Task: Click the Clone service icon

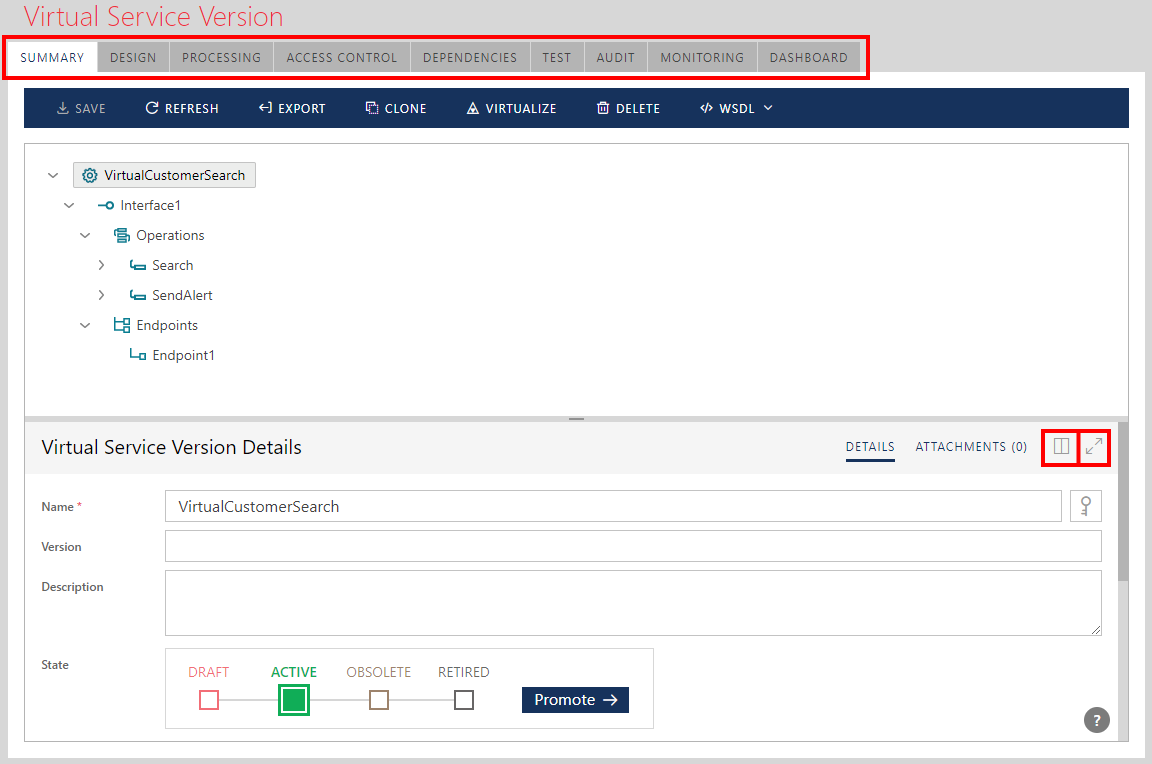Action: pyautogui.click(x=370, y=108)
